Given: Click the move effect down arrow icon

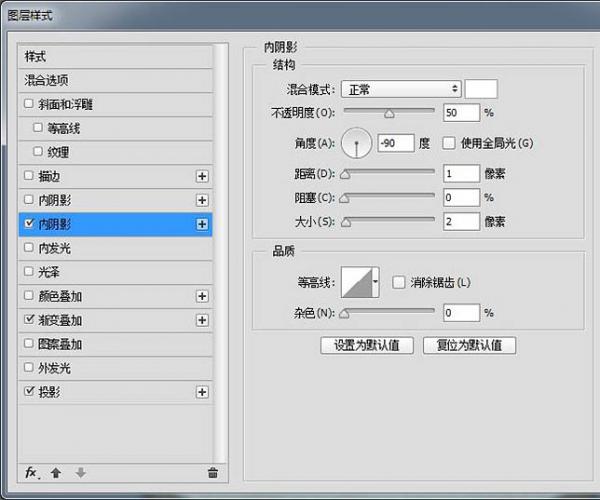Looking at the screenshot, I should pos(80,473).
